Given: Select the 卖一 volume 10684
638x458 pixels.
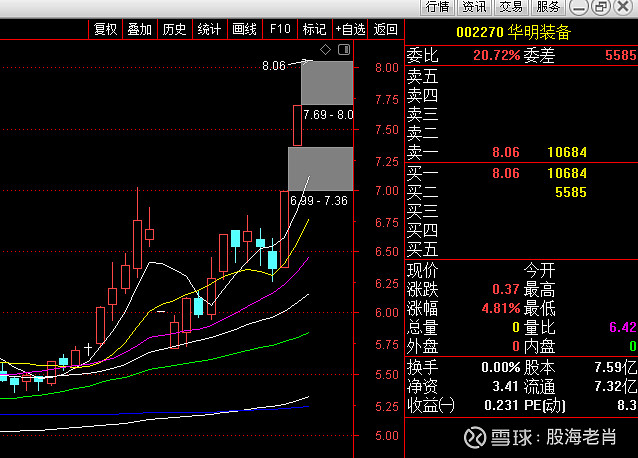Looking at the screenshot, I should 567,152.
